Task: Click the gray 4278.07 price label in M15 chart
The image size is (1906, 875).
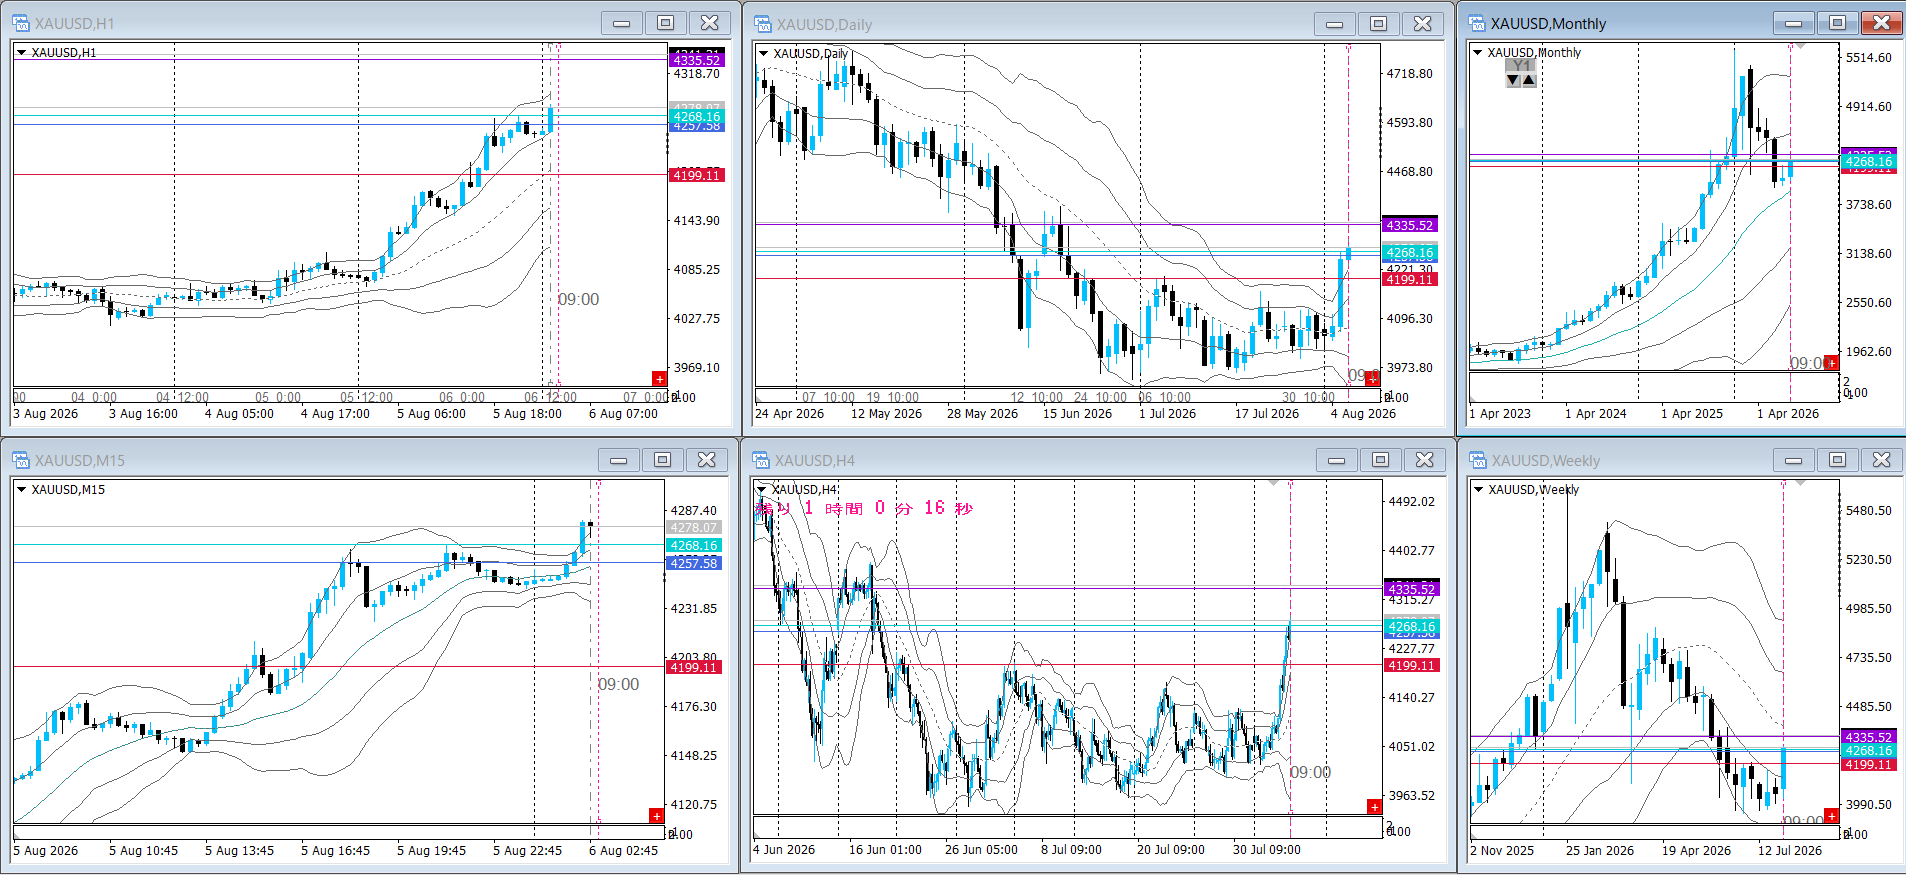Action: [x=693, y=528]
